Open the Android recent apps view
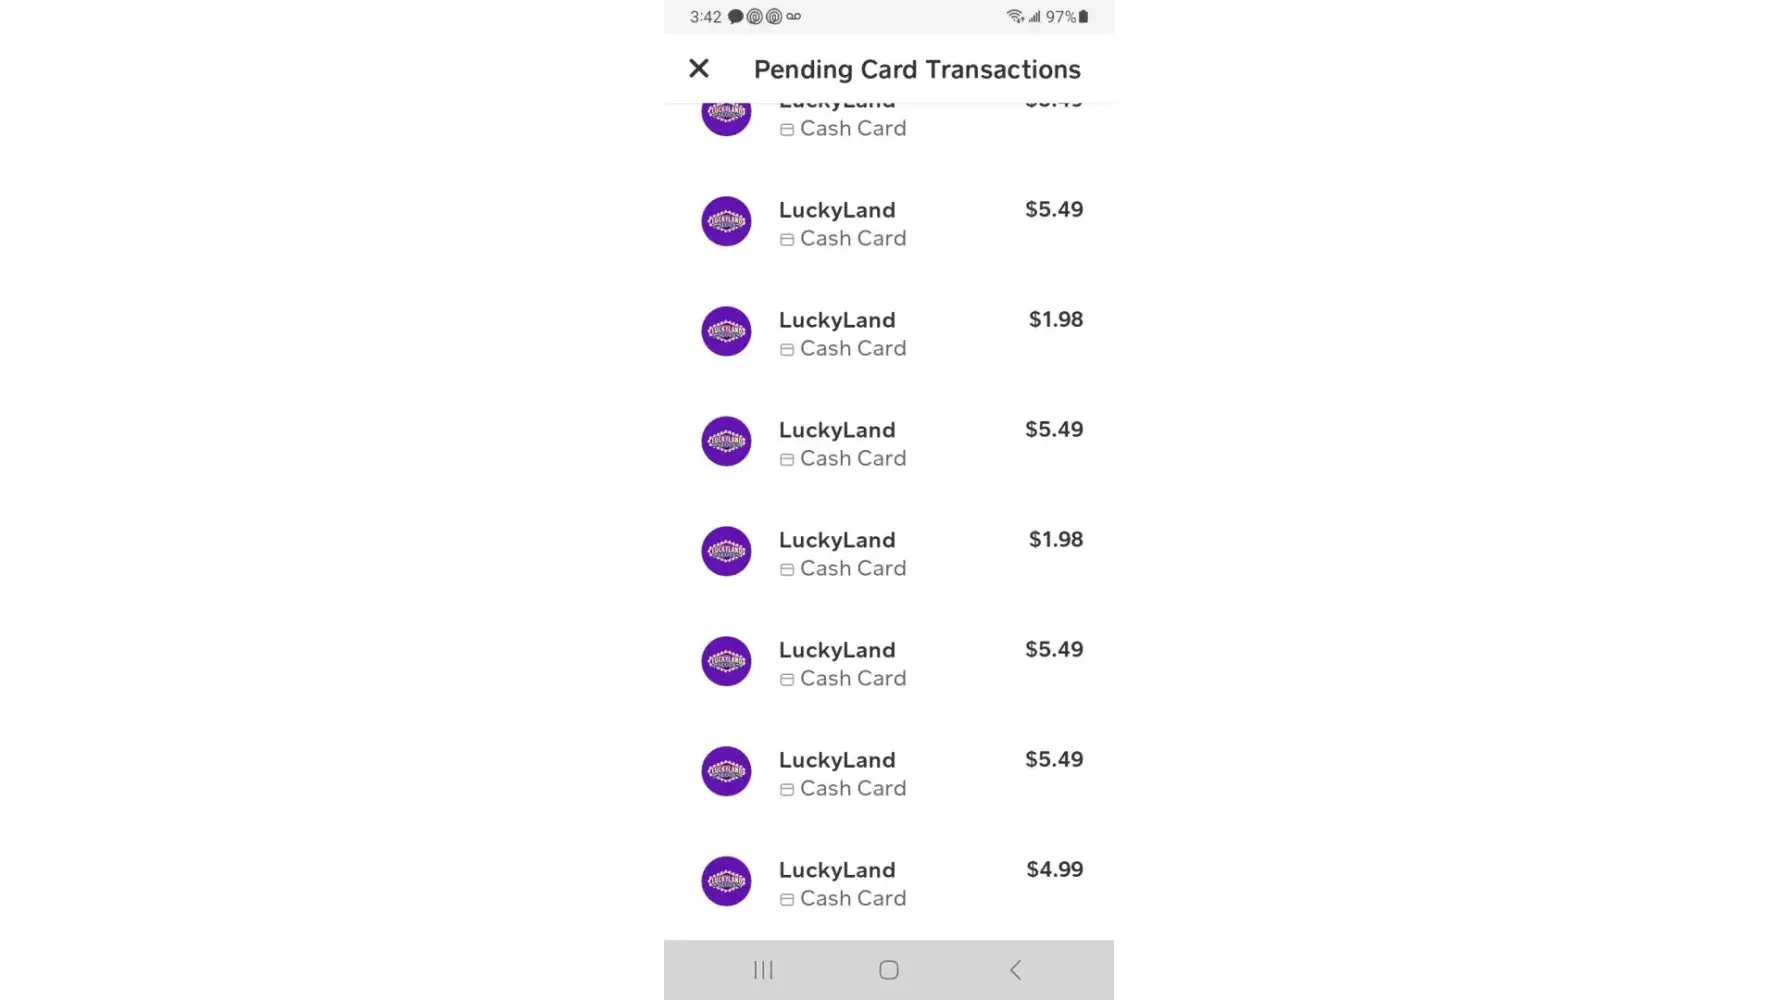This screenshot has height=1000, width=1778. click(763, 970)
